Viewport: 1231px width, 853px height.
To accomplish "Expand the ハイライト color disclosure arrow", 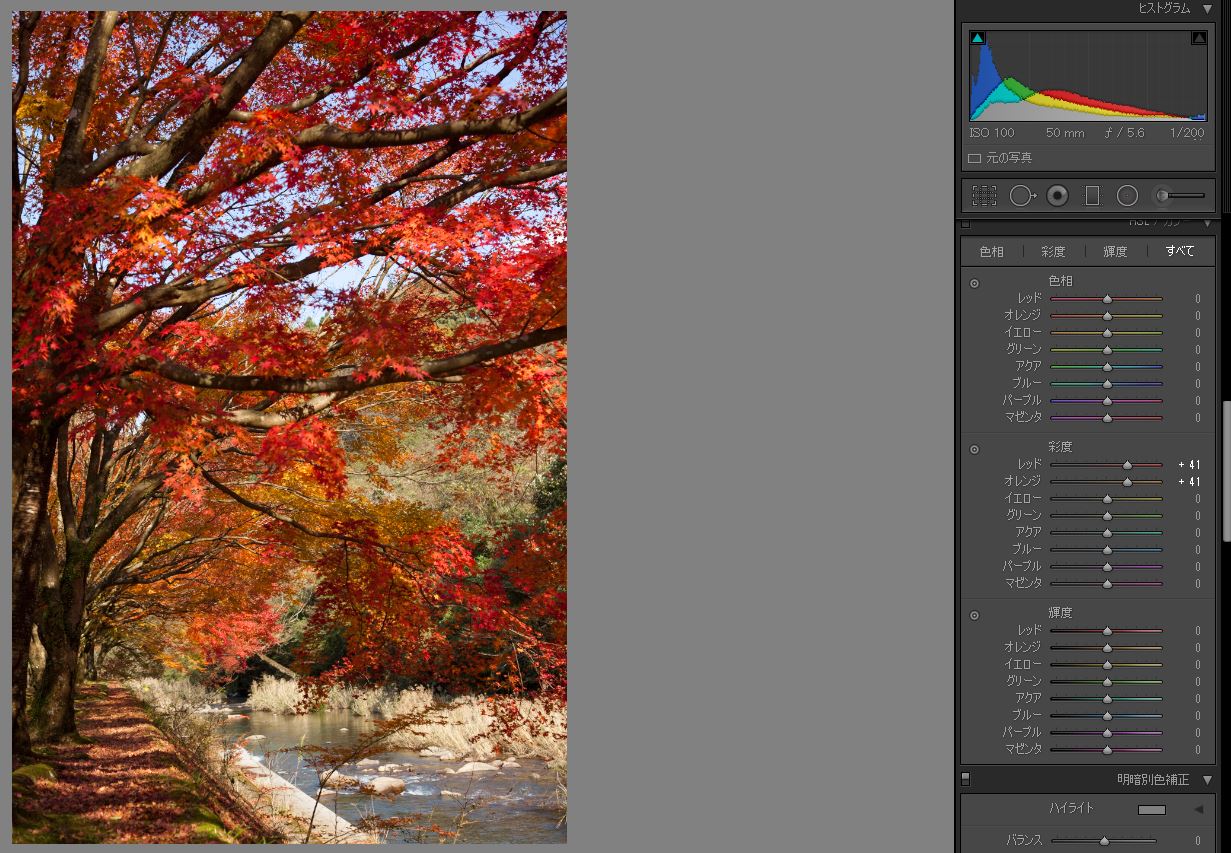I will (x=1198, y=809).
